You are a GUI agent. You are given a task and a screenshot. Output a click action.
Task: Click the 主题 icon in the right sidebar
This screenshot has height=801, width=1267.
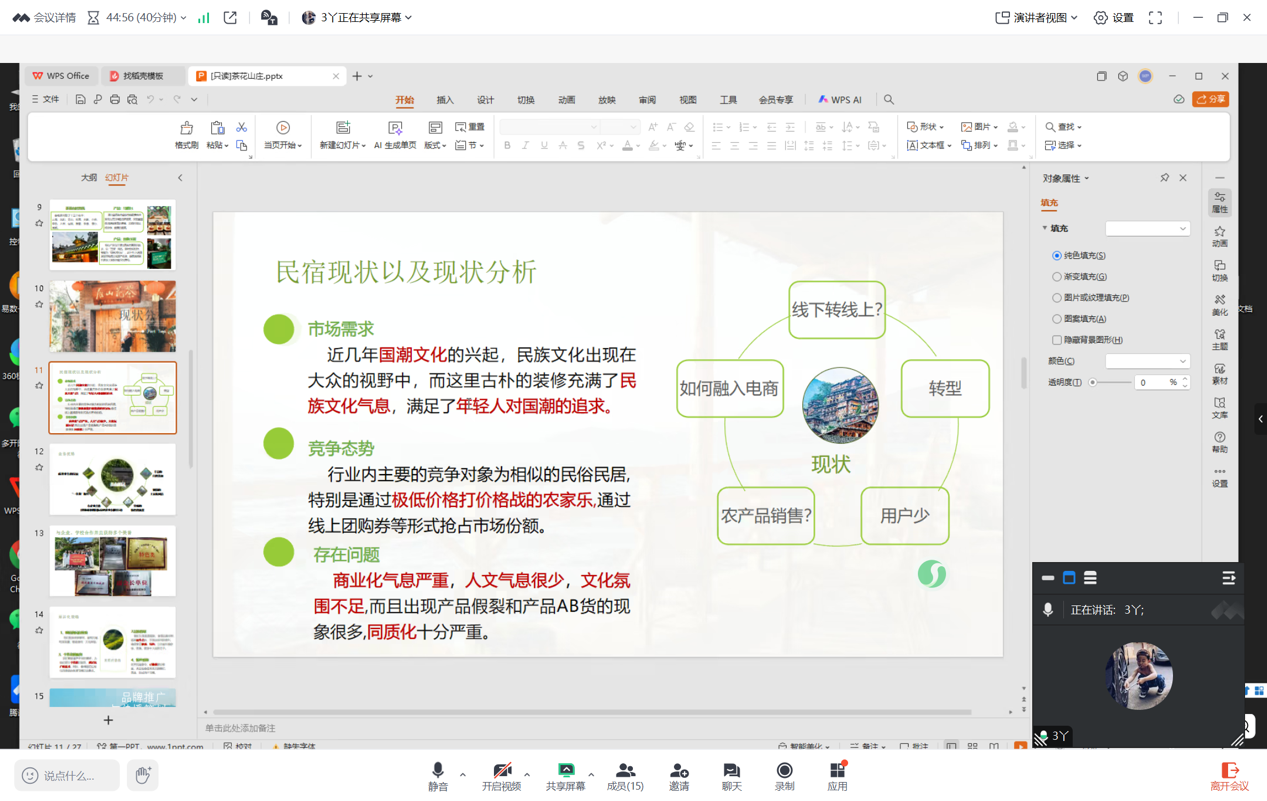(x=1219, y=339)
